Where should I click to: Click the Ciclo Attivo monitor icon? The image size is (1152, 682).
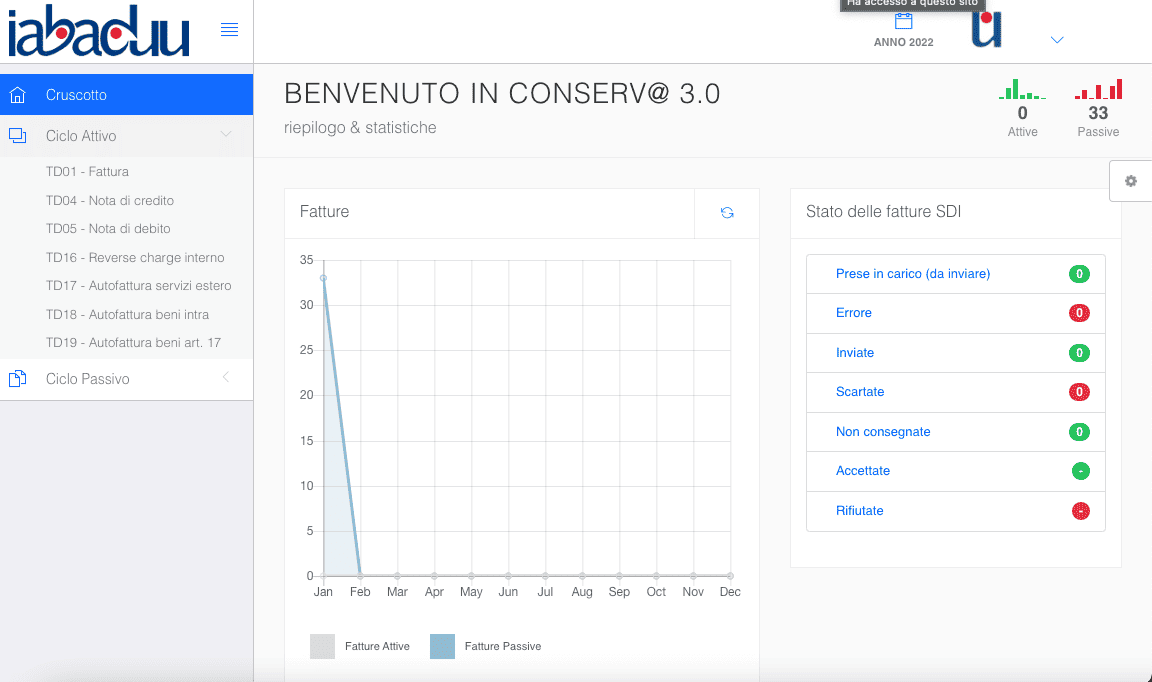17,136
